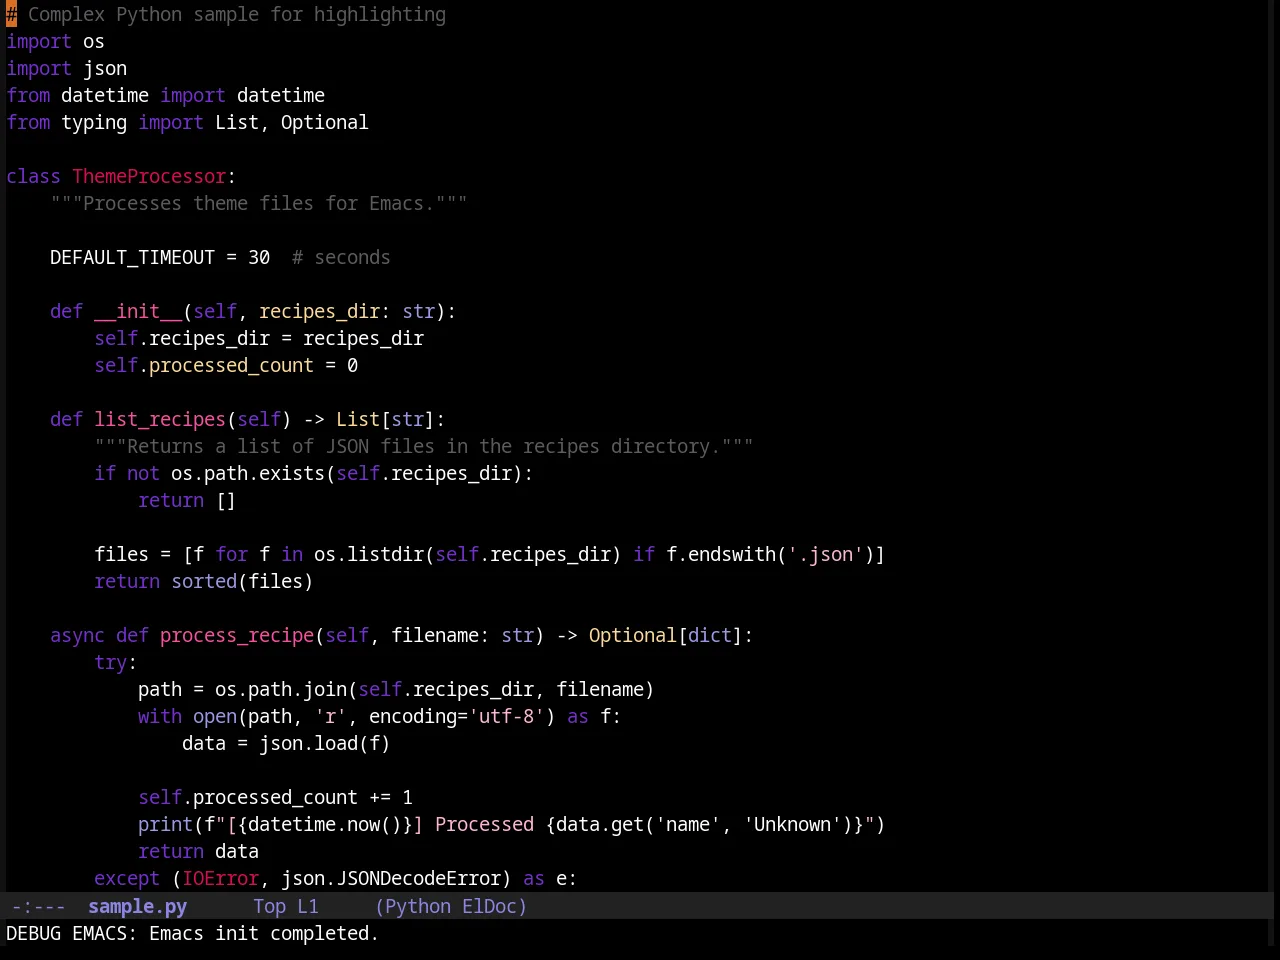Click 'List[str]' return annotation

[x=385, y=419]
